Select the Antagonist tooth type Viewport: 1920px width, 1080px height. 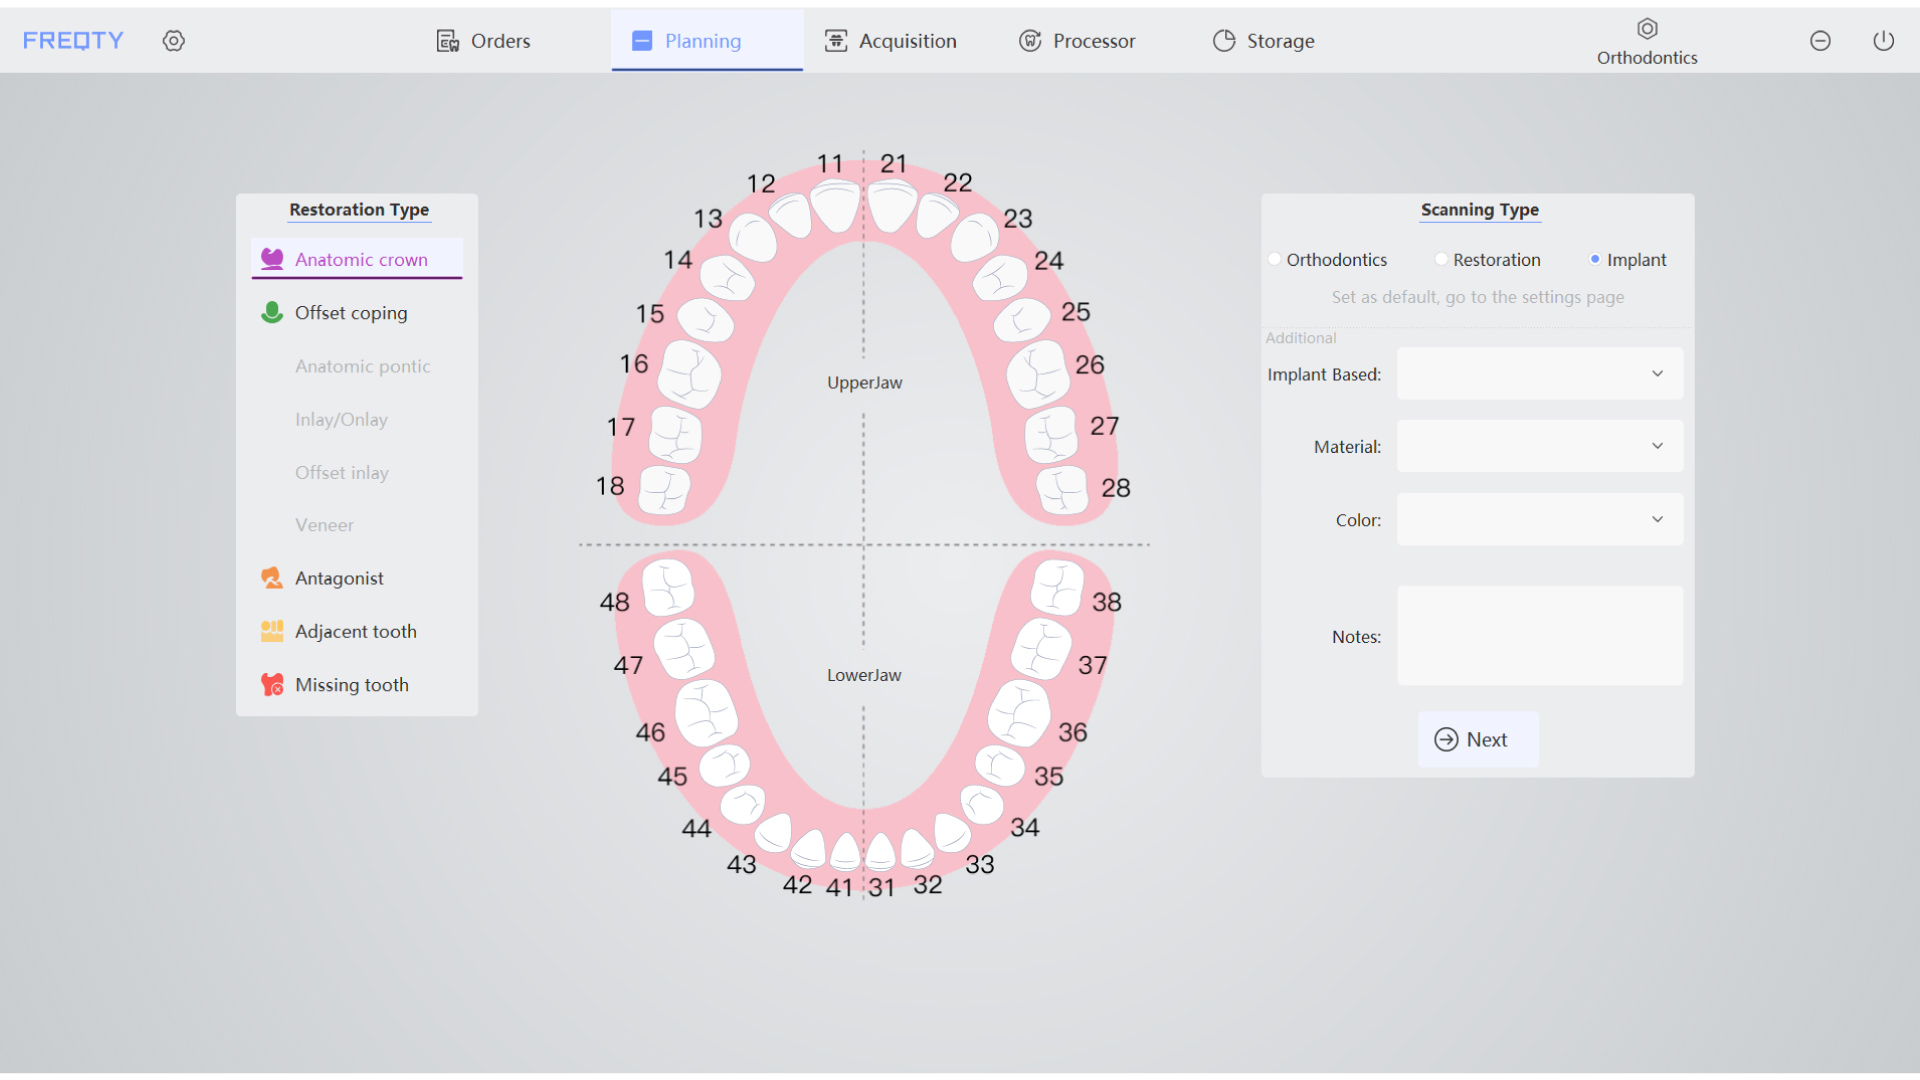338,578
